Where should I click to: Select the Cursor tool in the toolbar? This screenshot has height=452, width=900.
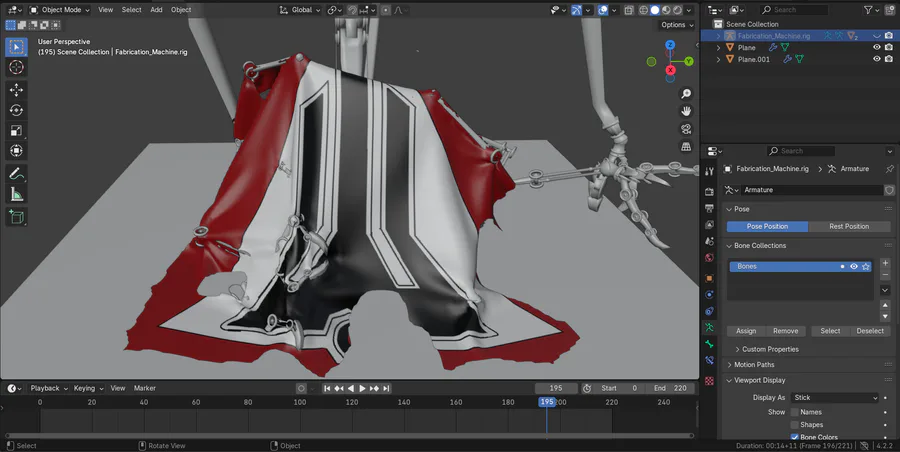[x=16, y=67]
